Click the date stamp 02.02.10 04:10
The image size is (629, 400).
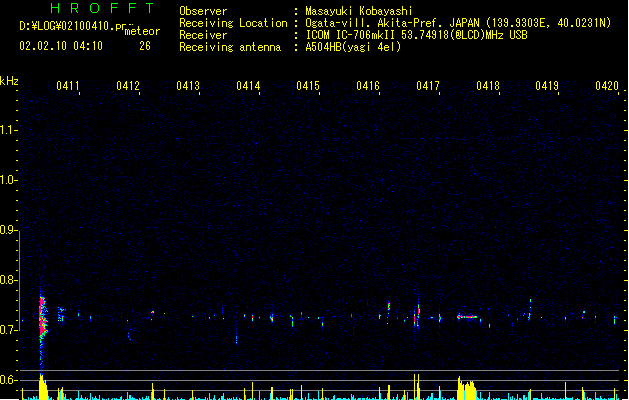point(61,46)
